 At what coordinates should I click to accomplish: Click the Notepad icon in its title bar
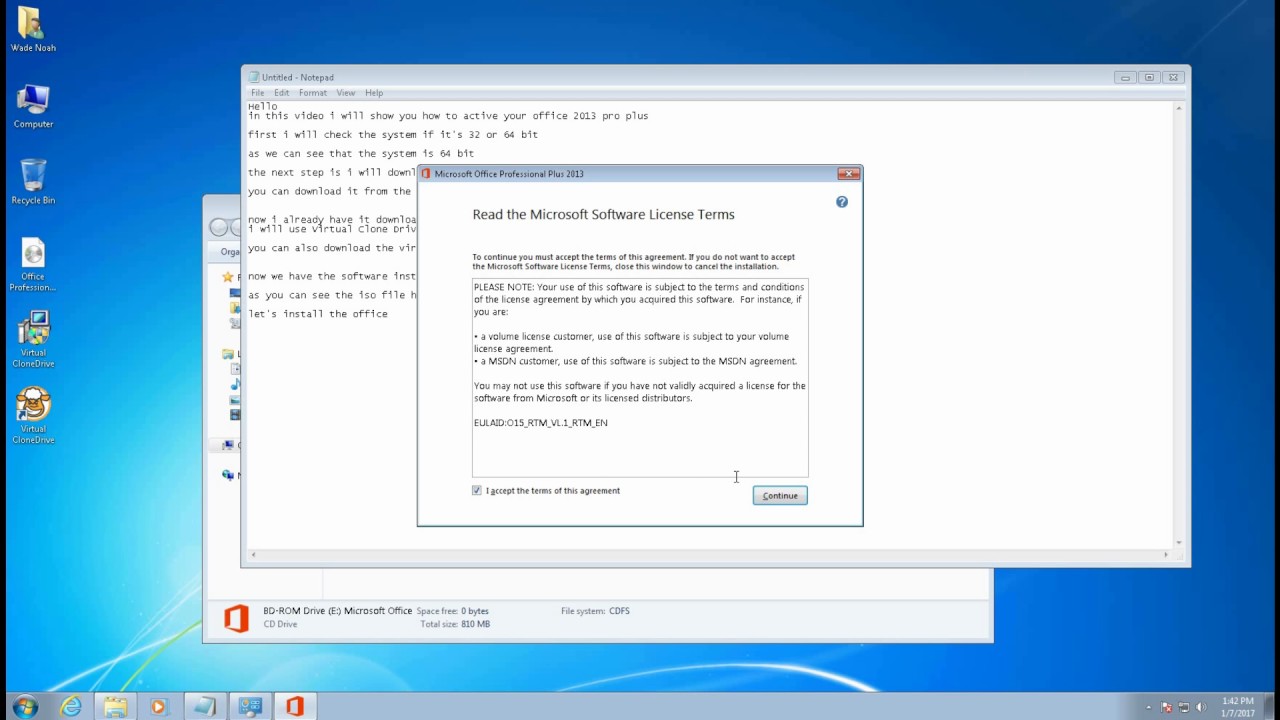point(254,77)
